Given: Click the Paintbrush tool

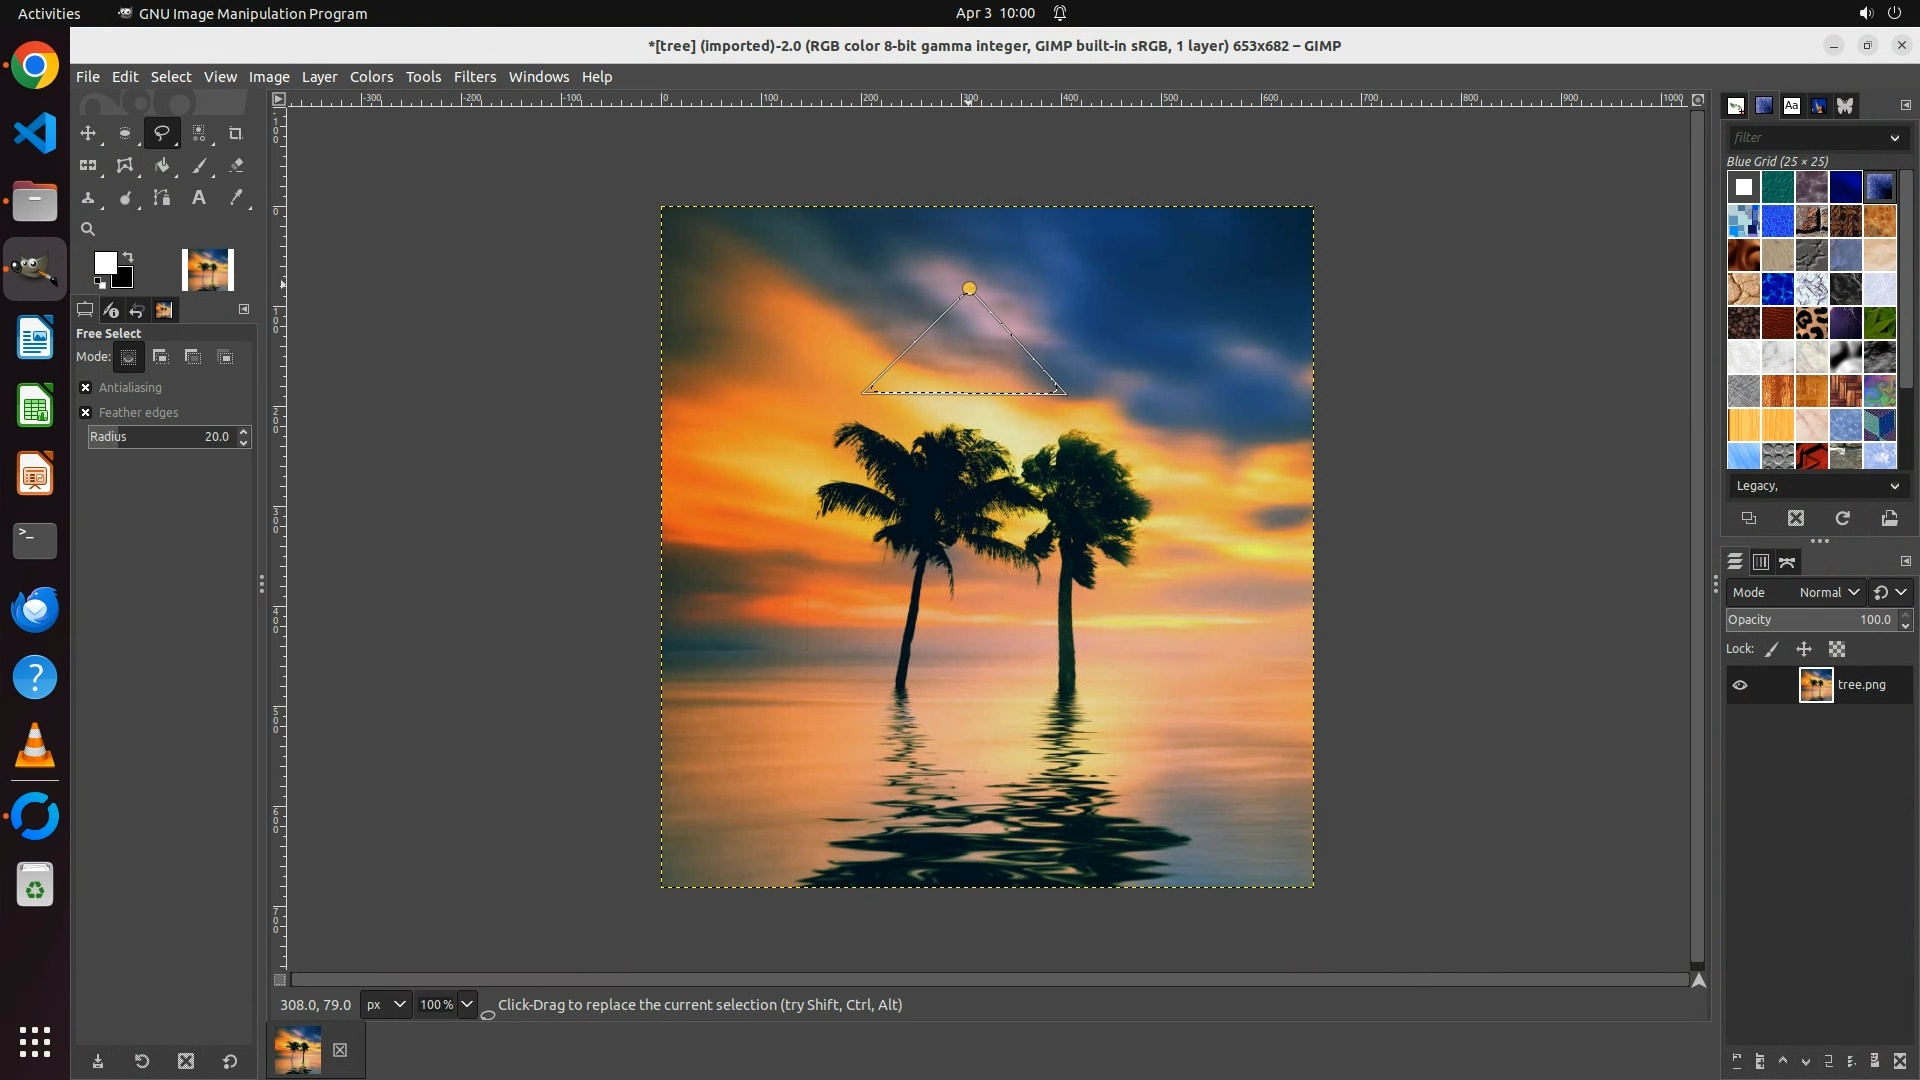Looking at the screenshot, I should pos(199,166).
